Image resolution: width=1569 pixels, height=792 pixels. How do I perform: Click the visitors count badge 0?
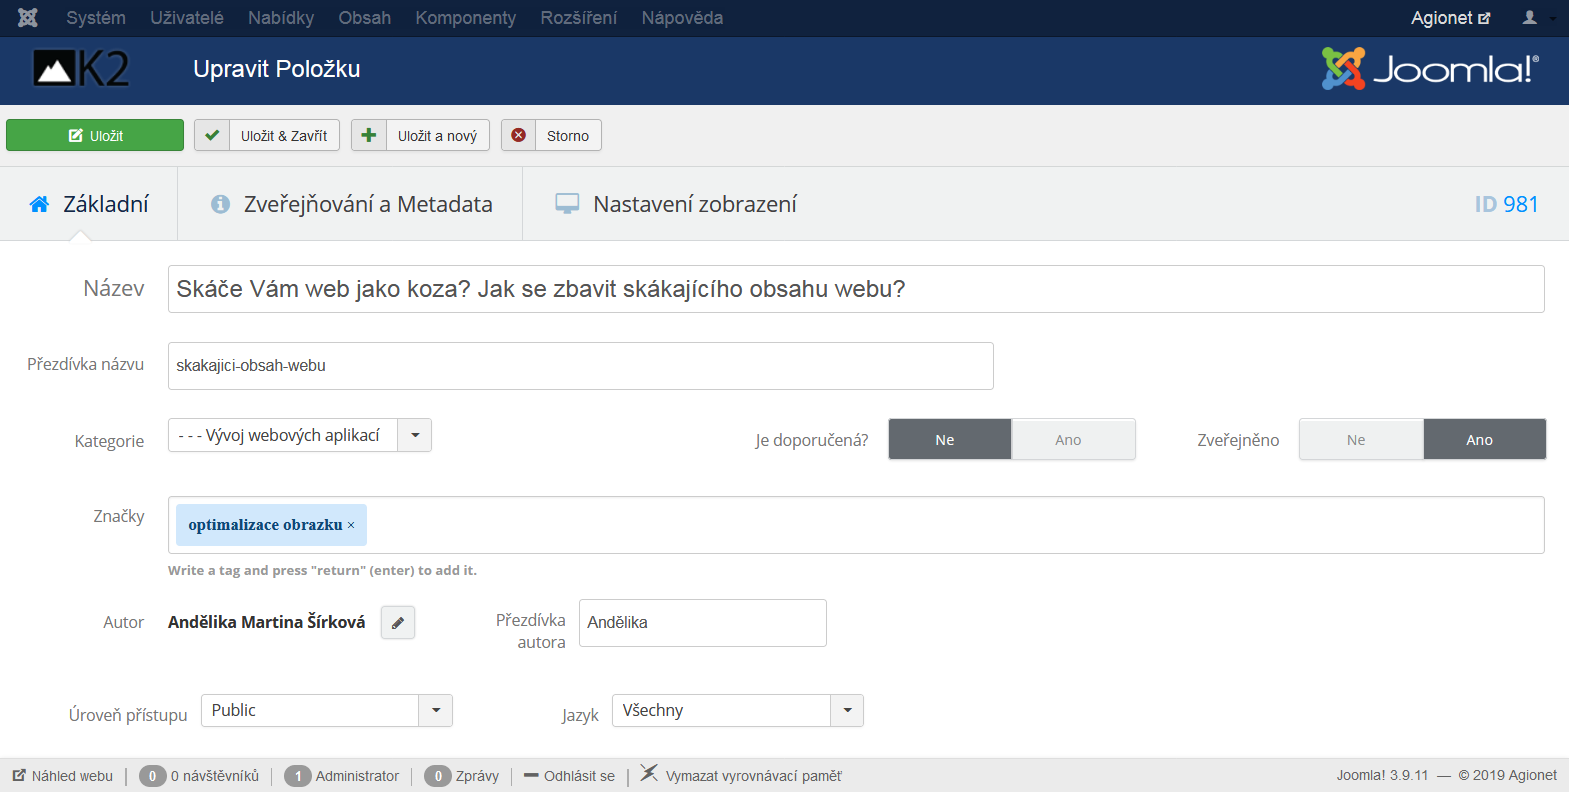pos(153,776)
